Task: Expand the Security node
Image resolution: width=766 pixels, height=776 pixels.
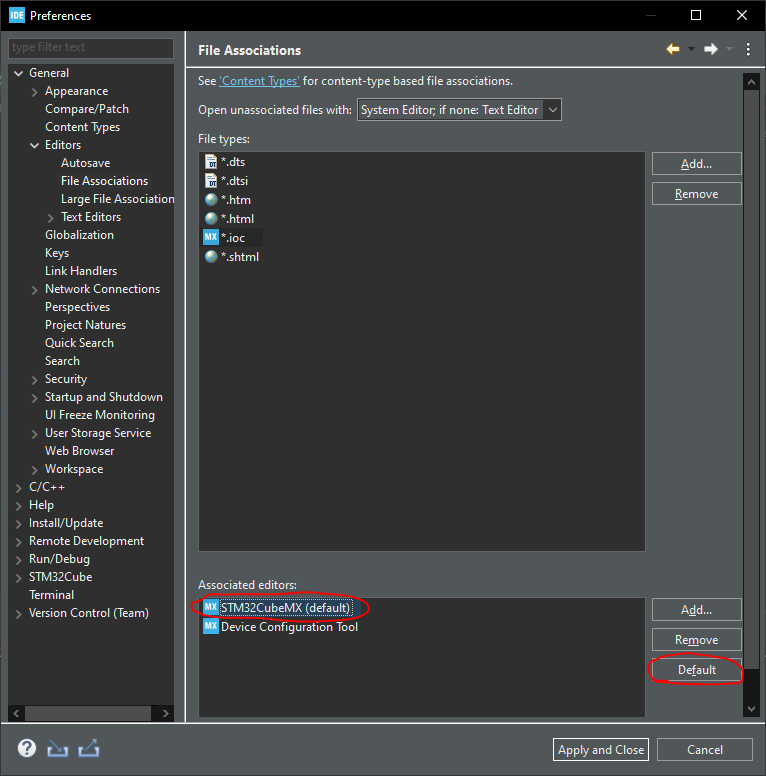Action: (34, 380)
